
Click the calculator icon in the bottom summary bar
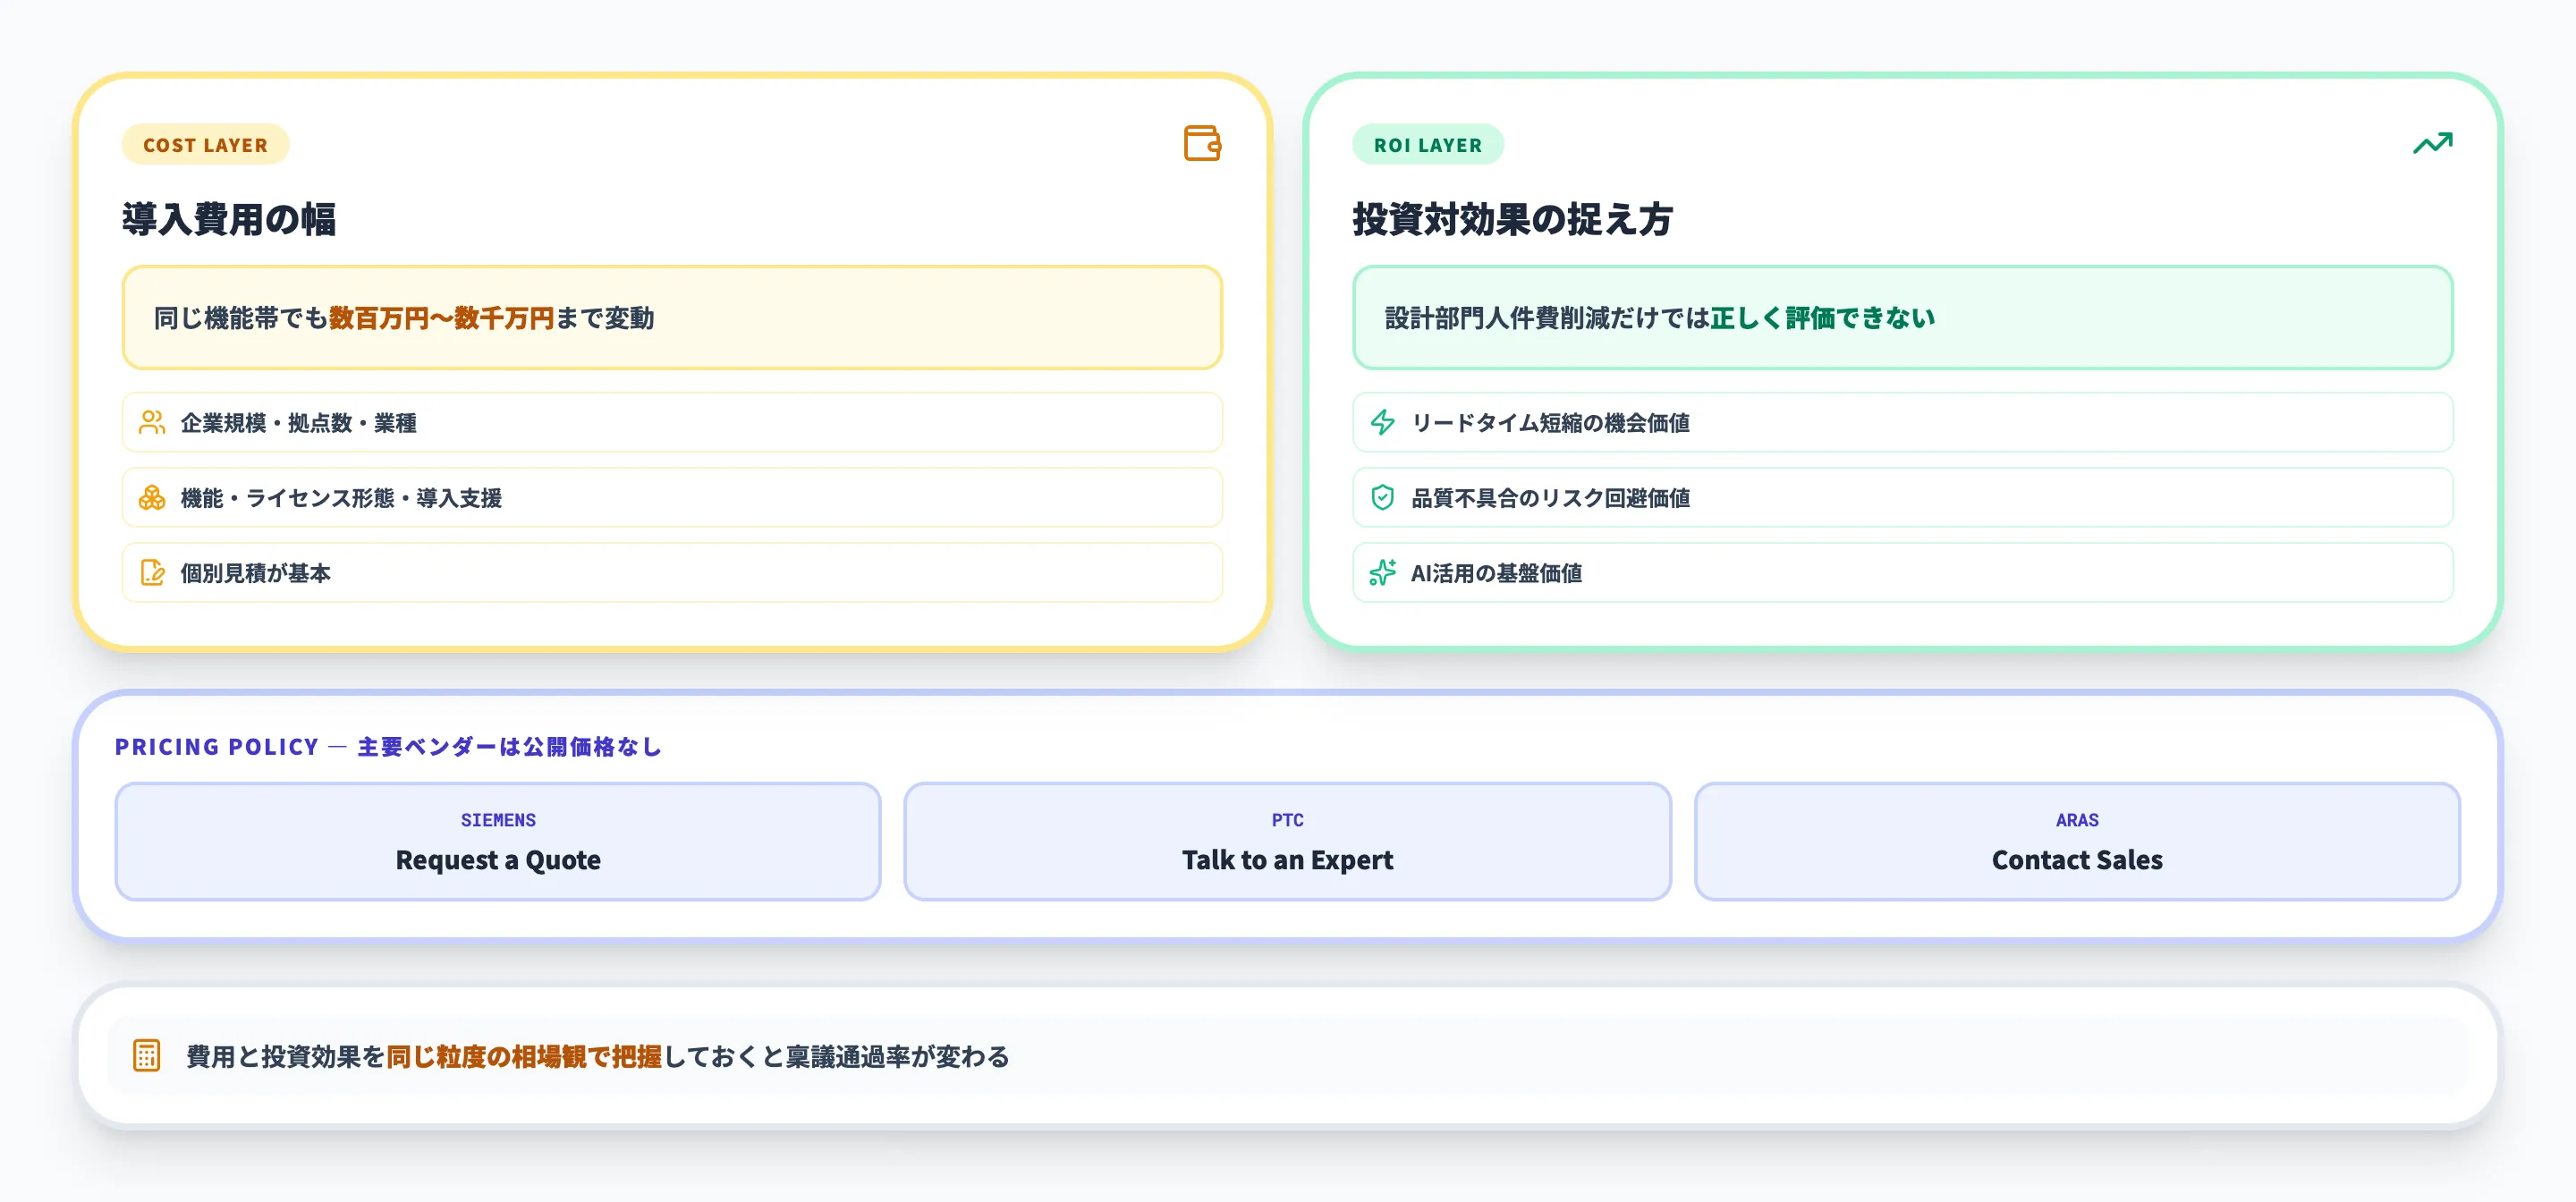[x=146, y=1055]
